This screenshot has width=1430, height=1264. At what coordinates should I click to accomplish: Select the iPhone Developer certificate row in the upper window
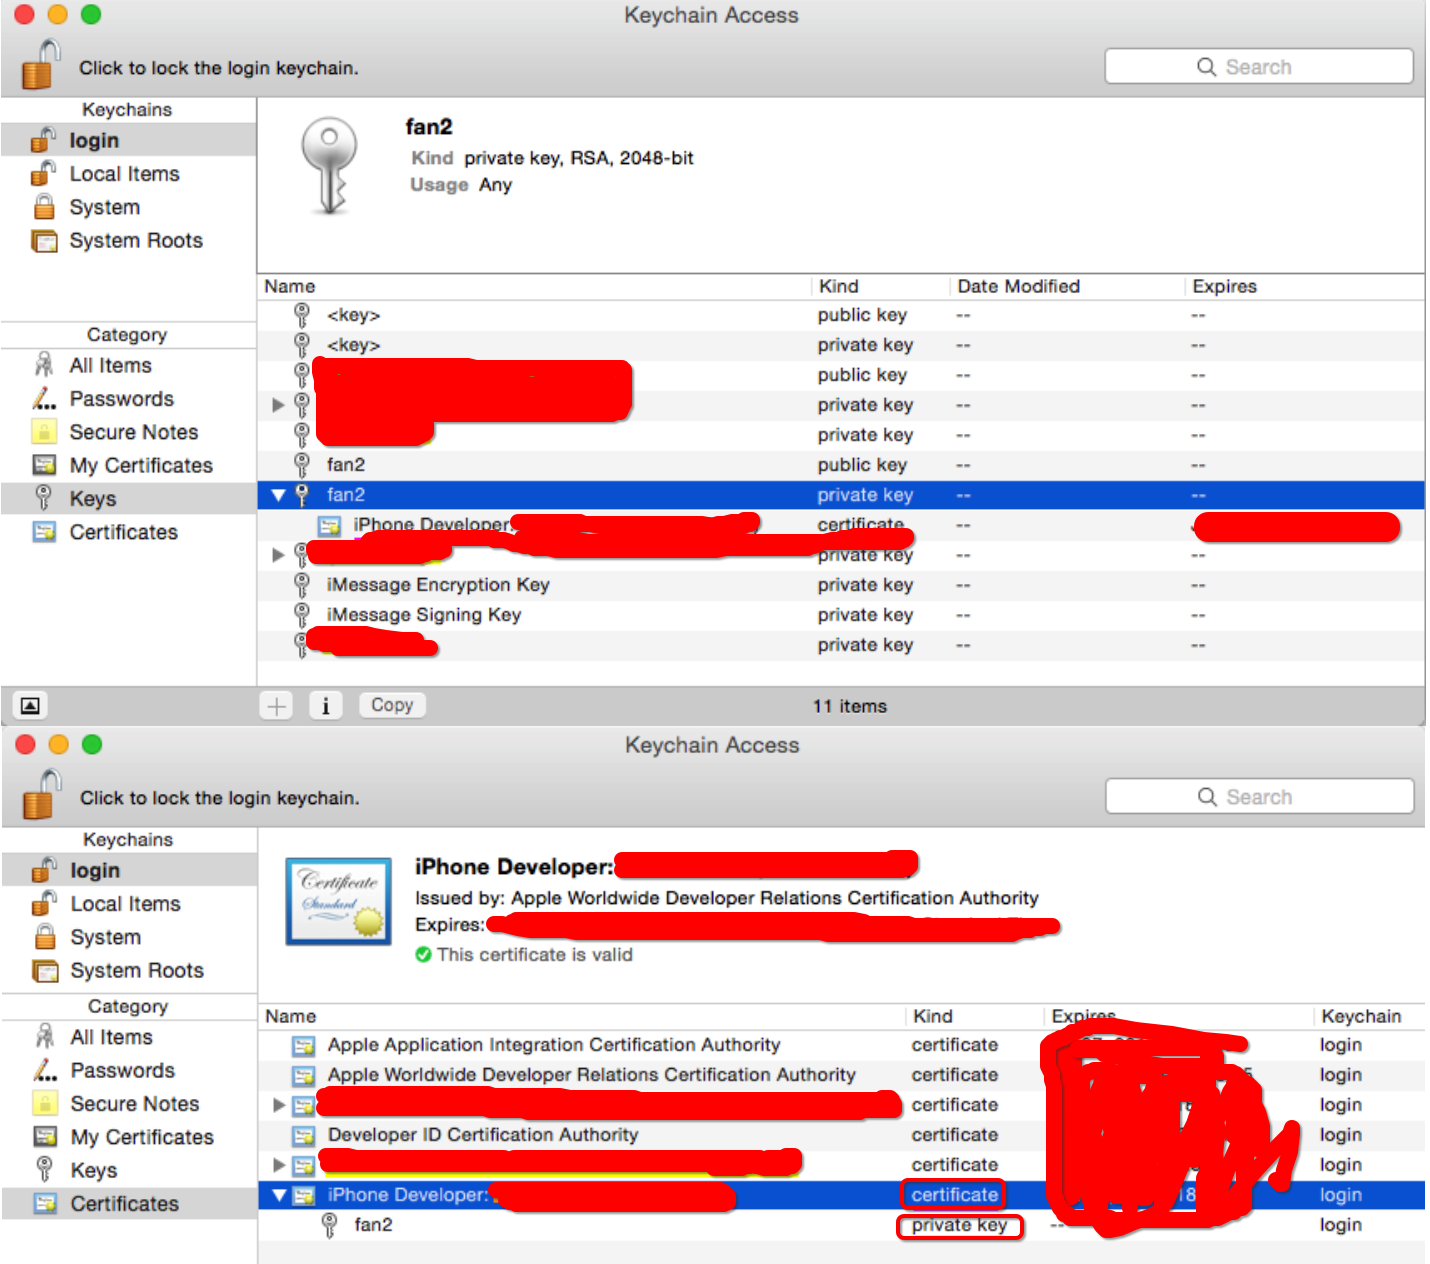[x=841, y=525]
